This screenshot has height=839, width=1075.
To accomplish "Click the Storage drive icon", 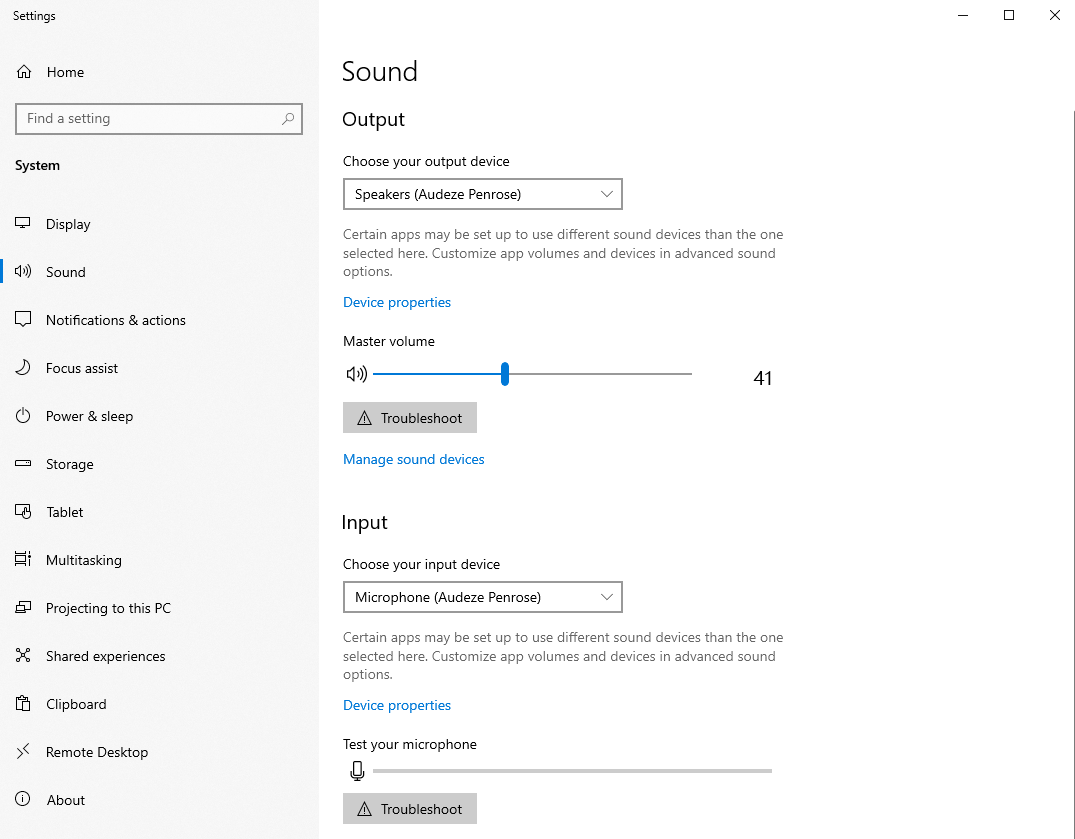I will point(23,463).
